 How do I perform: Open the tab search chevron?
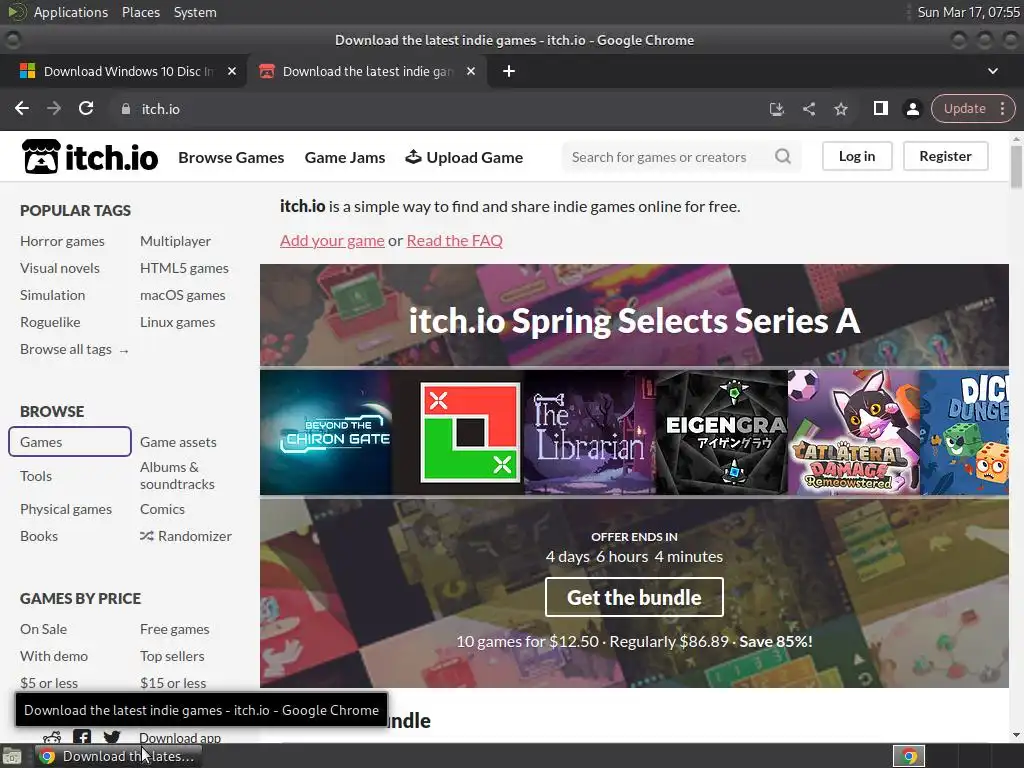993,71
